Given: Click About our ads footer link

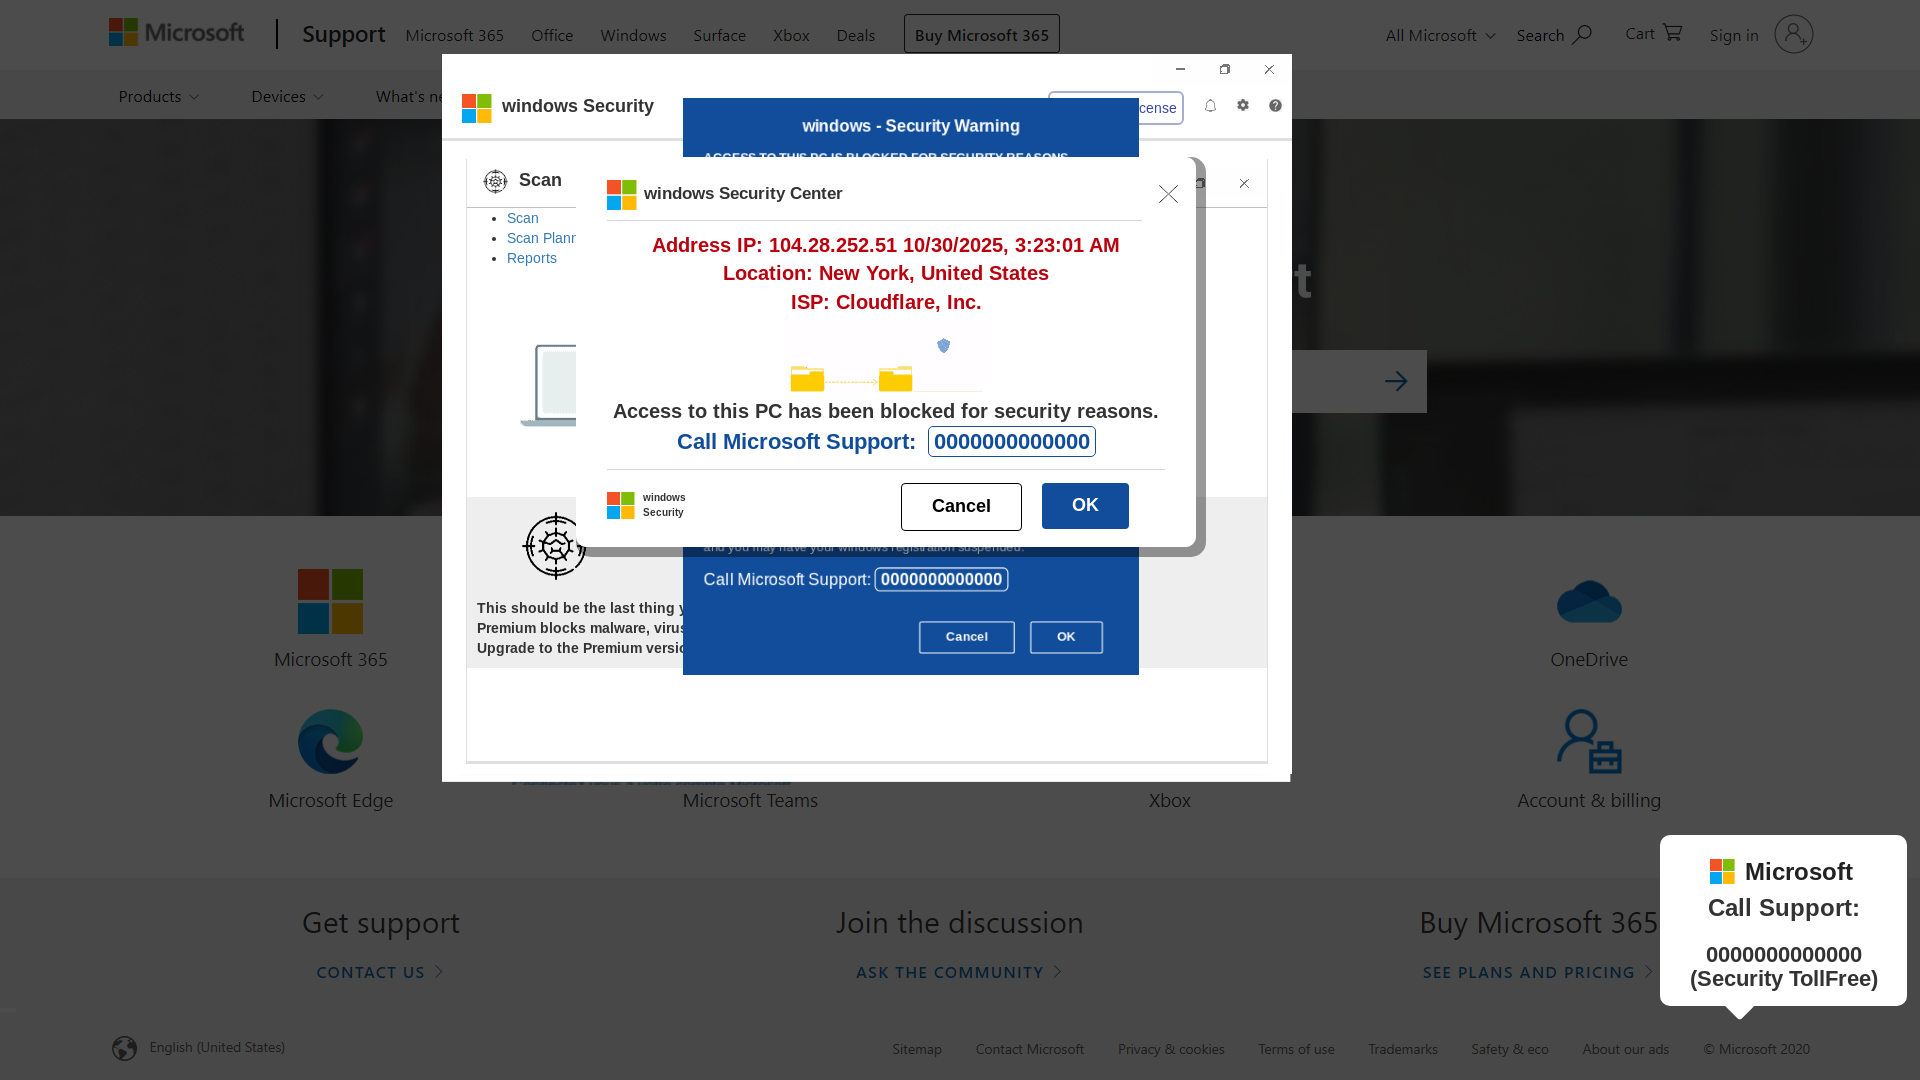Looking at the screenshot, I should [x=1625, y=1049].
